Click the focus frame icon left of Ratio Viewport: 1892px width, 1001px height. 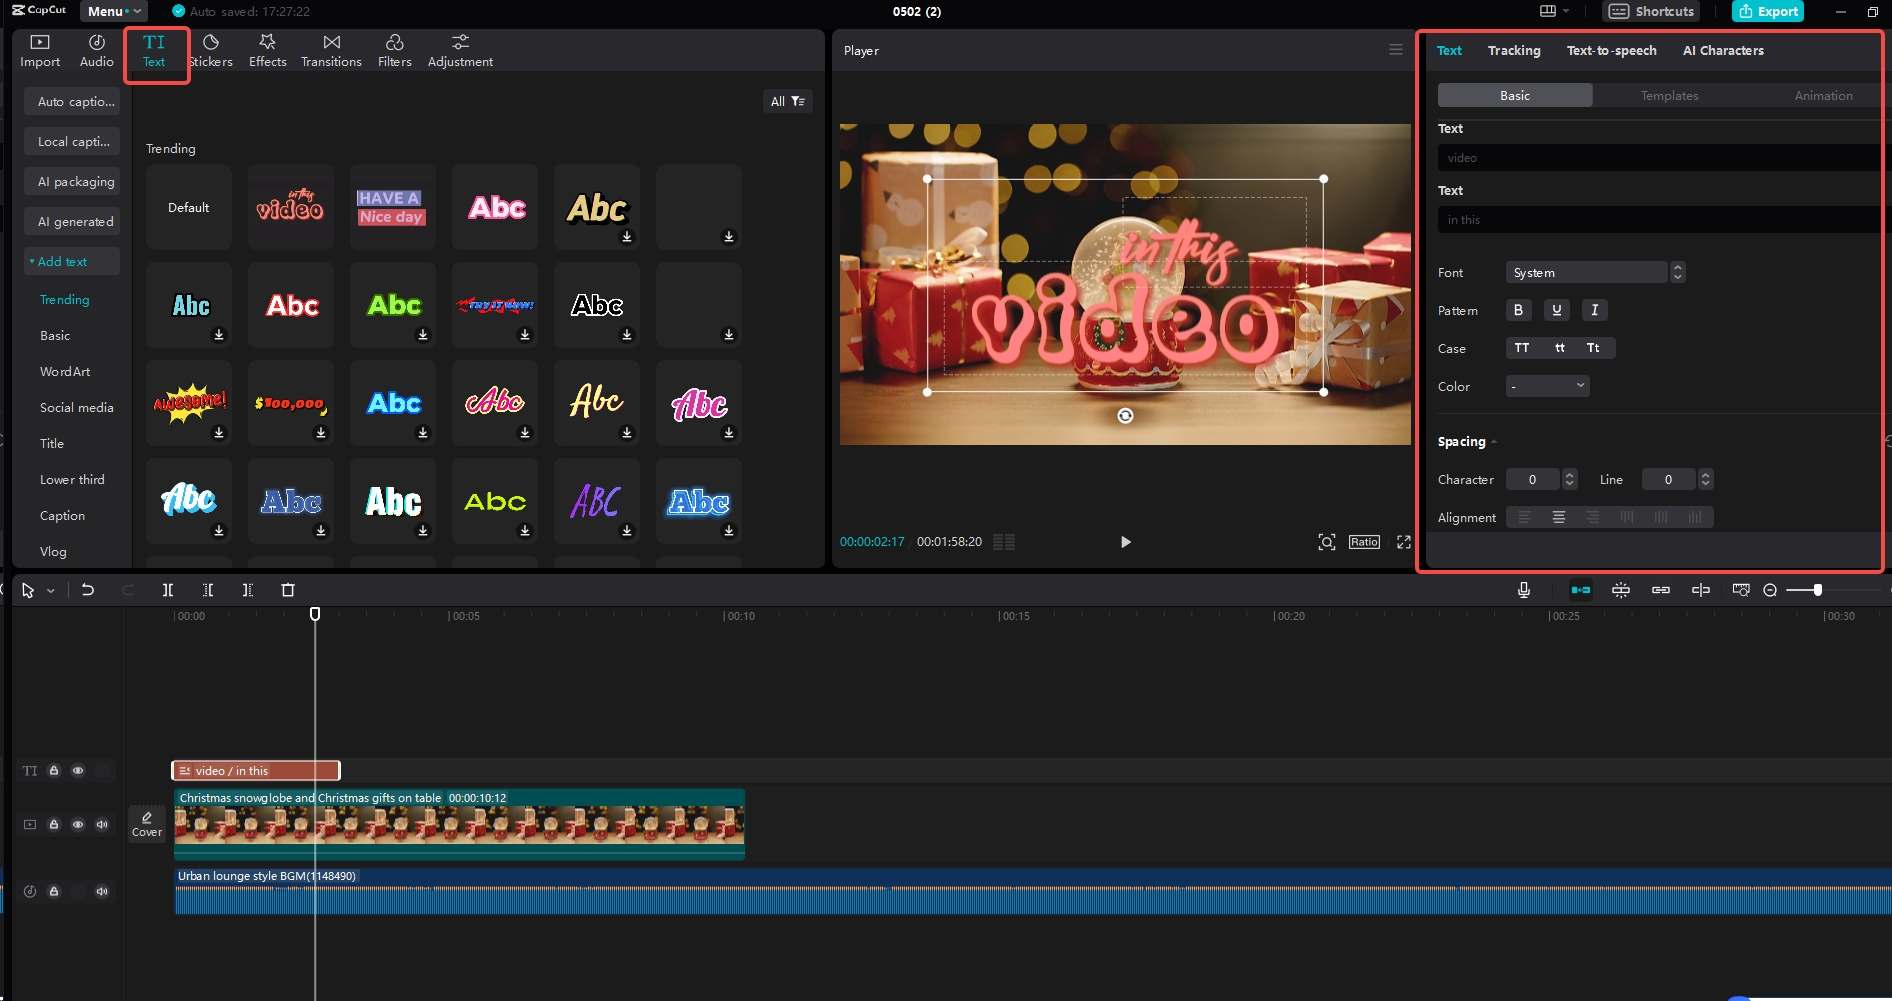[1327, 542]
